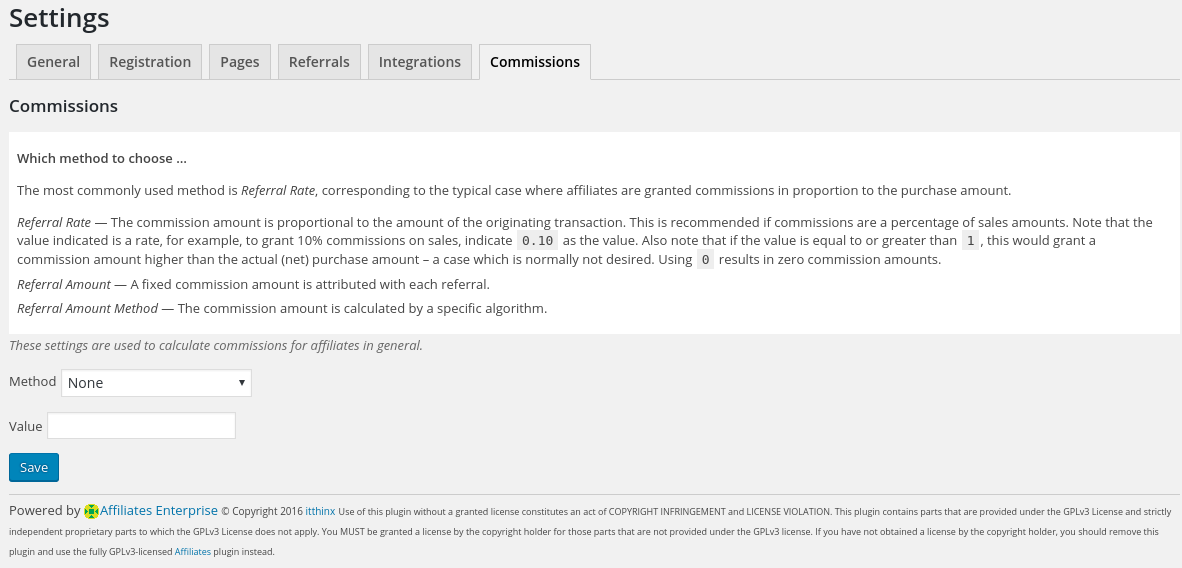This screenshot has width=1182, height=568.
Task: Click the Settings page title
Action: (59, 17)
